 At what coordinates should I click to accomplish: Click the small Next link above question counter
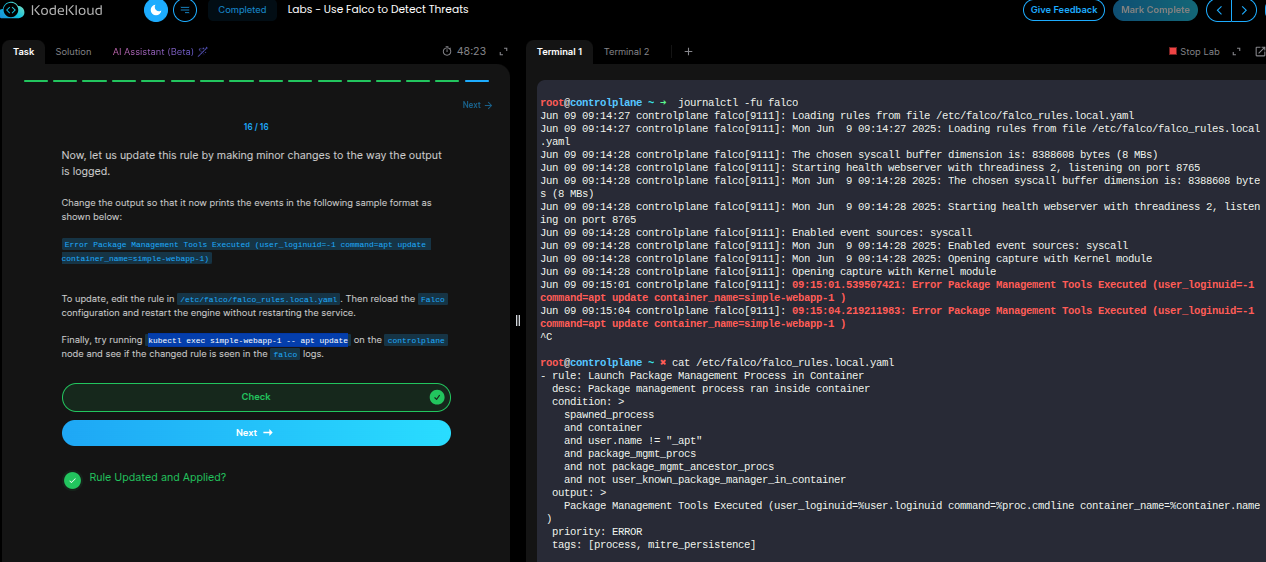point(477,105)
